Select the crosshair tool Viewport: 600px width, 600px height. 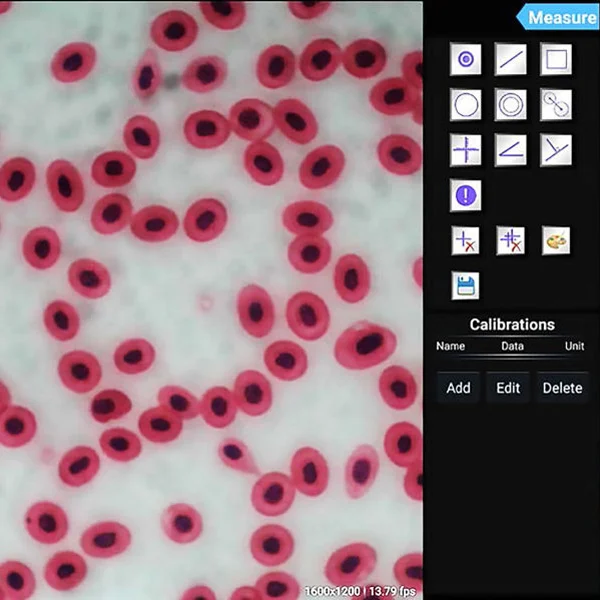(465, 149)
